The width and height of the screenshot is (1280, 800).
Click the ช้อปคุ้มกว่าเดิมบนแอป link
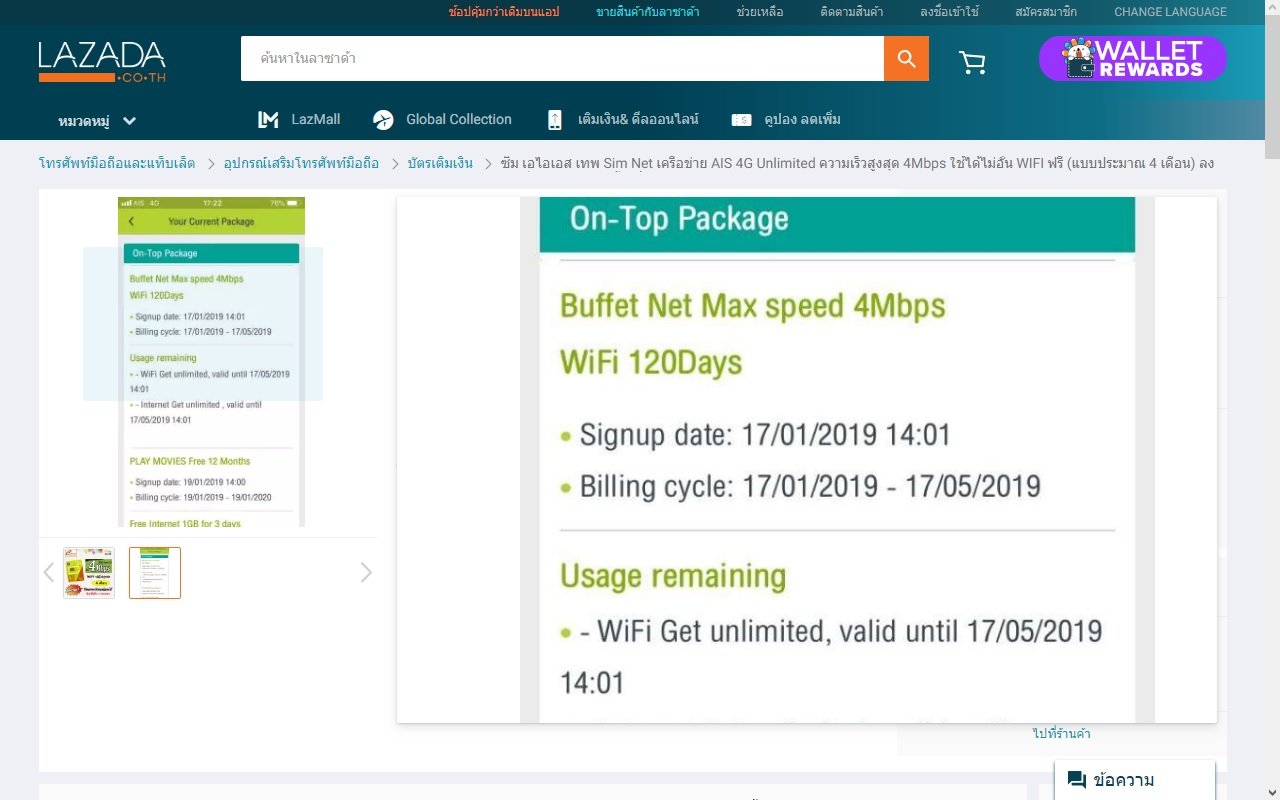[504, 12]
